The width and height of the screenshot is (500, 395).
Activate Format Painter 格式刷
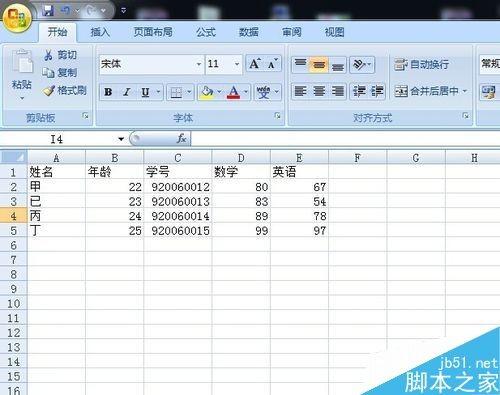coord(65,90)
